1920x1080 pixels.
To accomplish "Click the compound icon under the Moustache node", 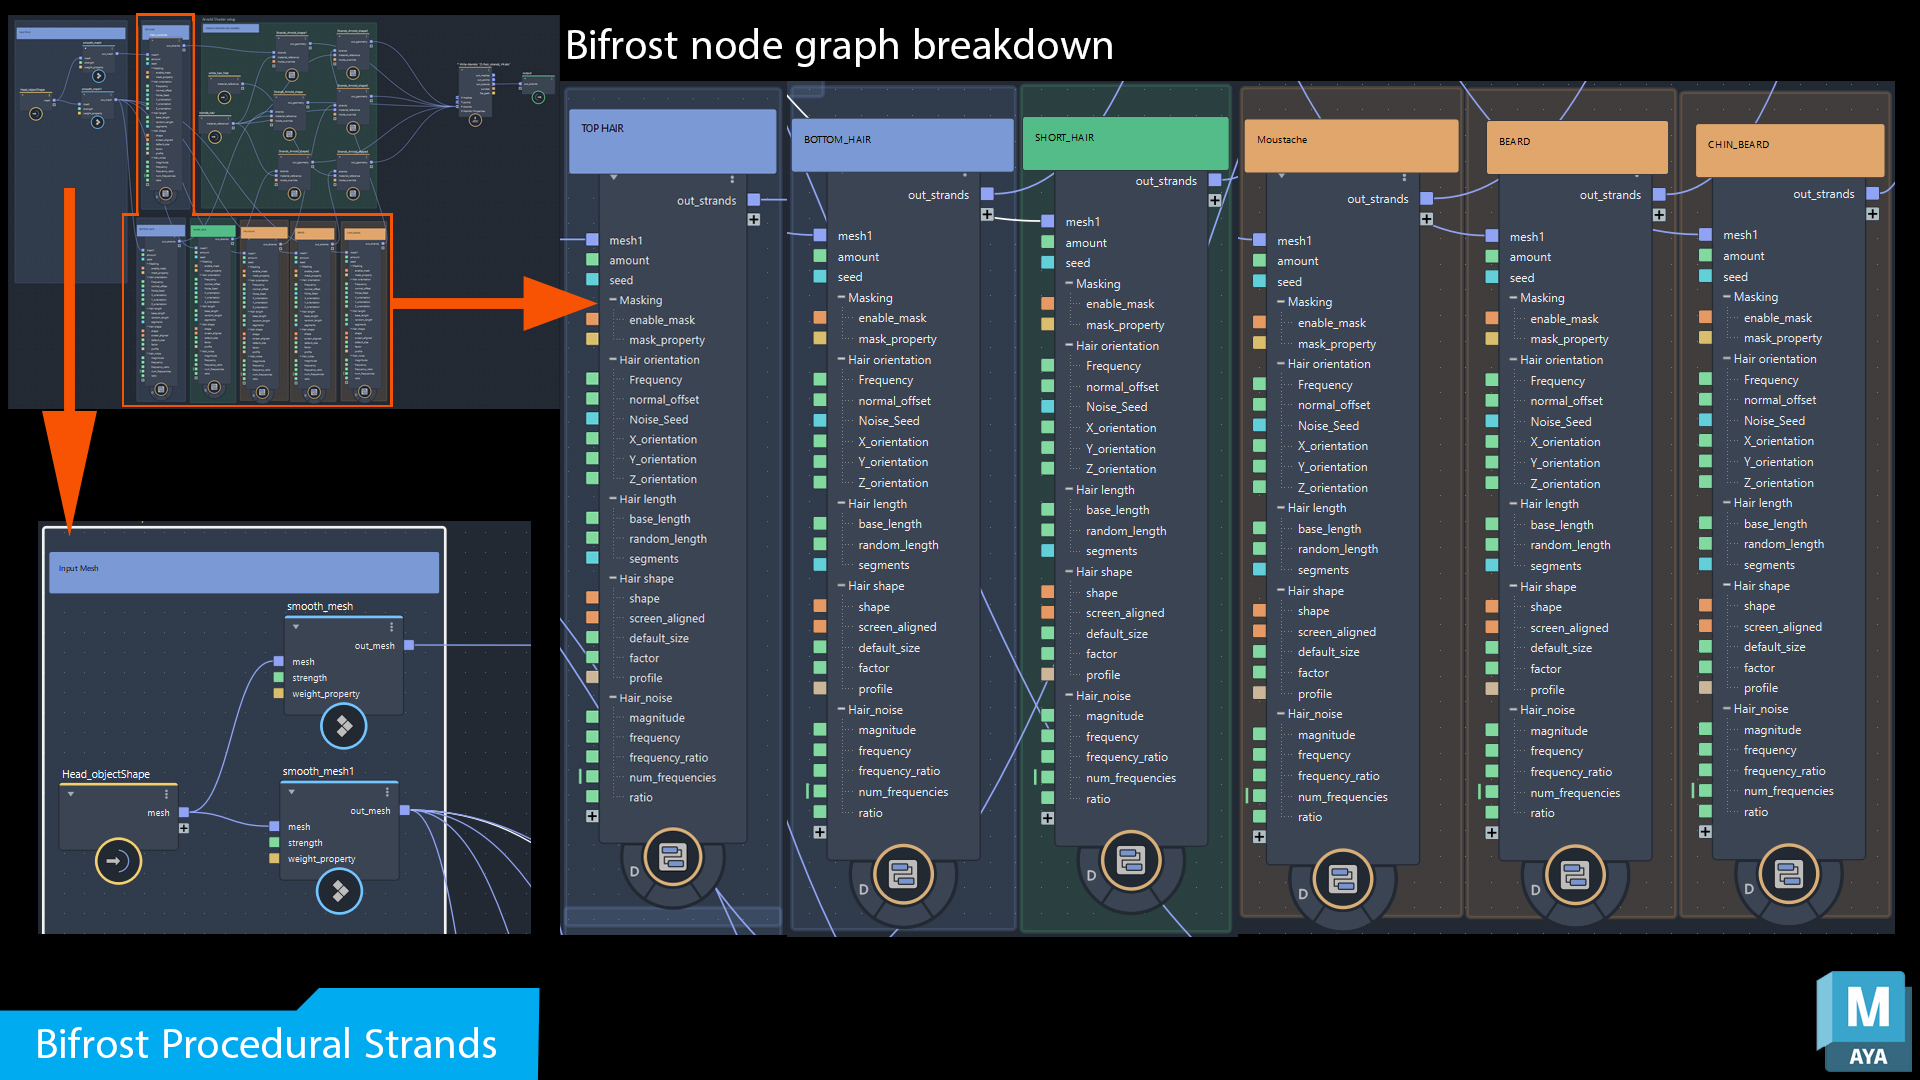I will pyautogui.click(x=1343, y=880).
